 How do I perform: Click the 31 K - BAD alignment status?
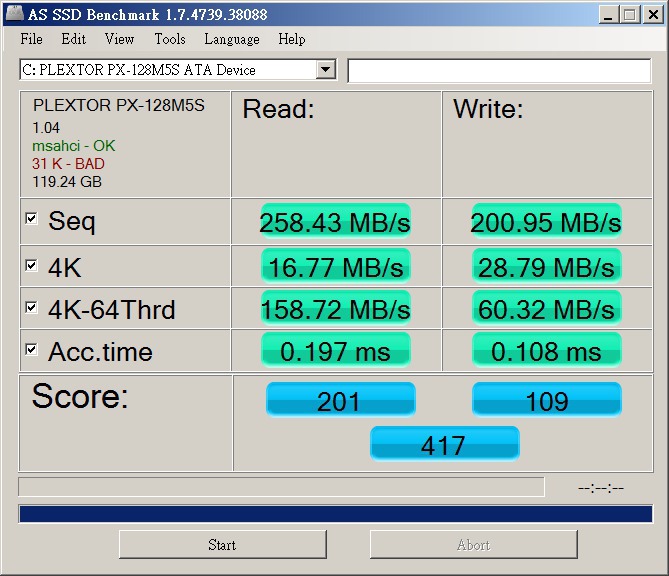click(x=68, y=164)
